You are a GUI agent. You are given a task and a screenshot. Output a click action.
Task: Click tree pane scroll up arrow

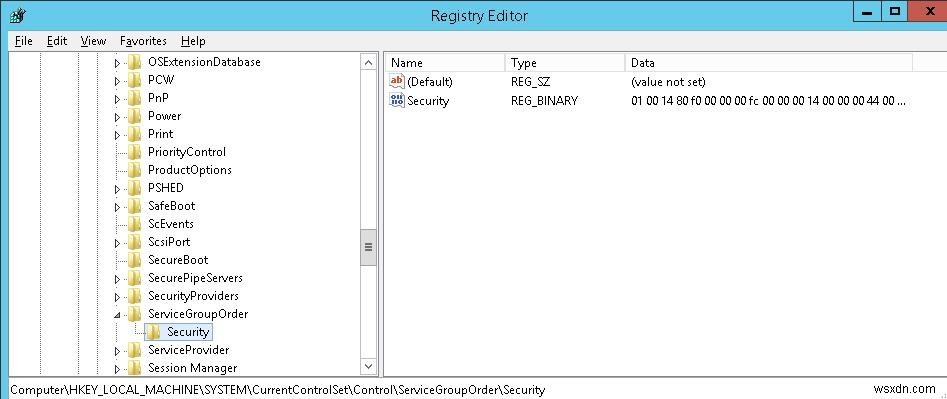point(368,62)
